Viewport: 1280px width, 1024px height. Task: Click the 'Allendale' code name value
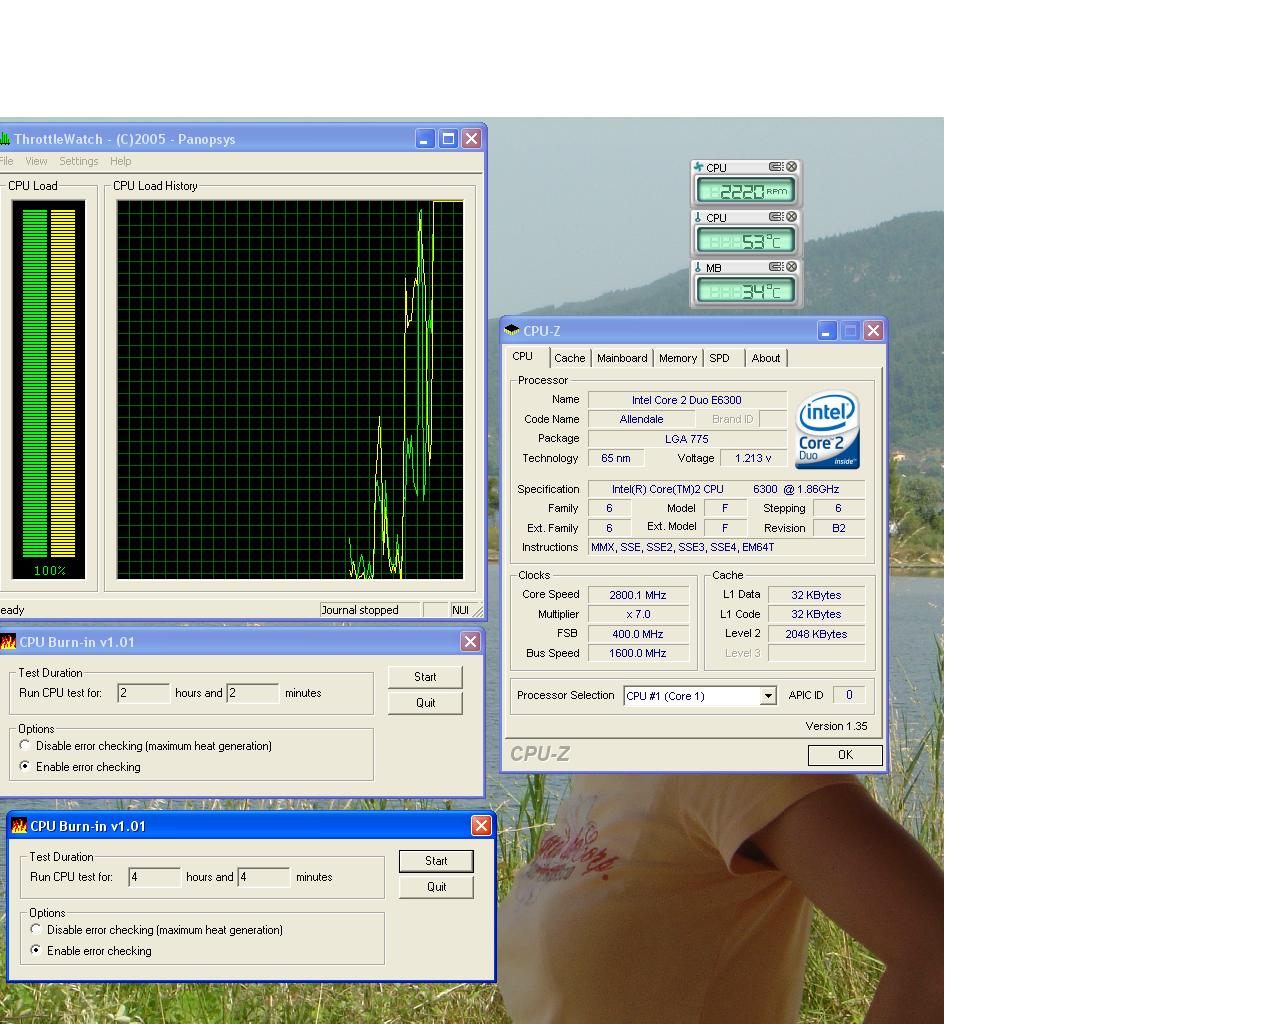641,419
